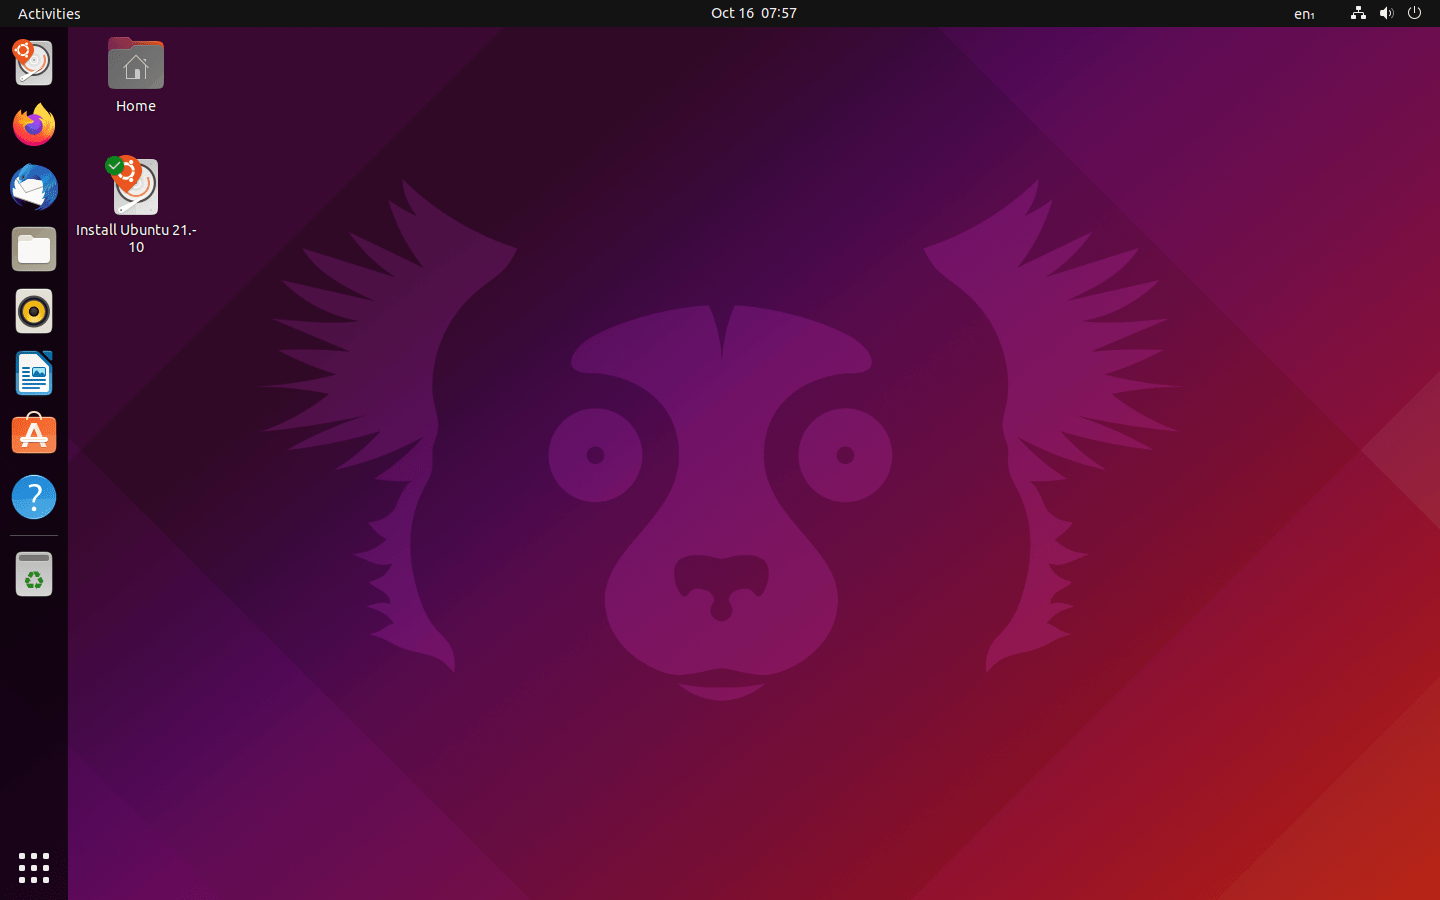
Task: Open the en keyboard layout menu
Action: click(x=1304, y=13)
